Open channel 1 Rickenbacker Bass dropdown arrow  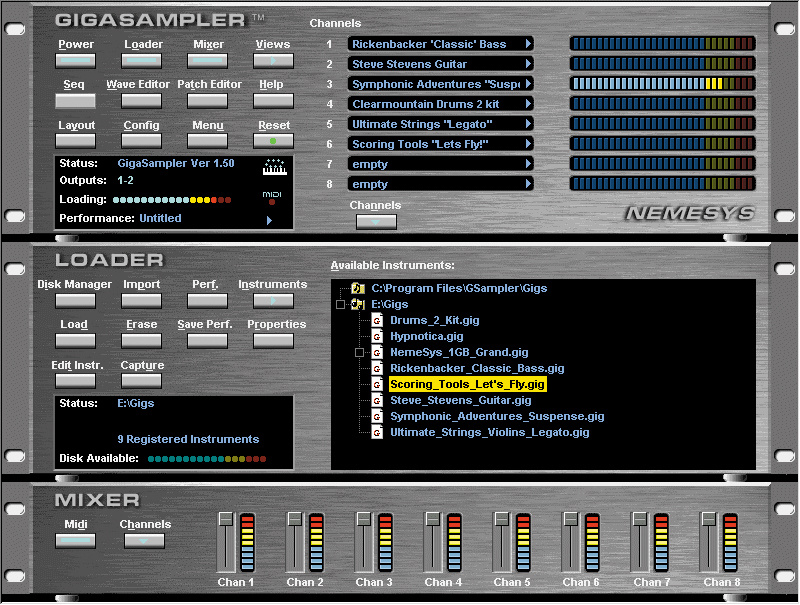click(528, 44)
